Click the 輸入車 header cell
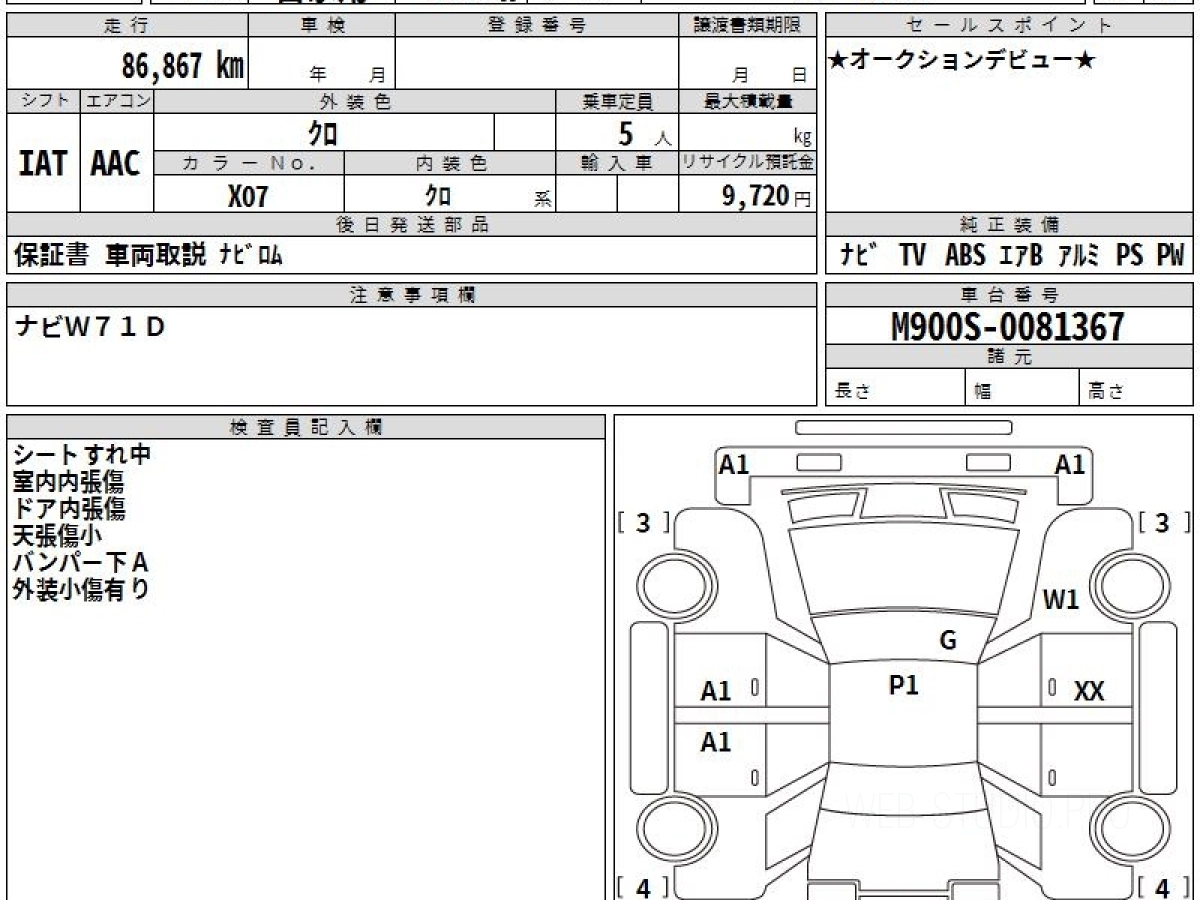Image resolution: width=1200 pixels, height=900 pixels. click(x=617, y=163)
